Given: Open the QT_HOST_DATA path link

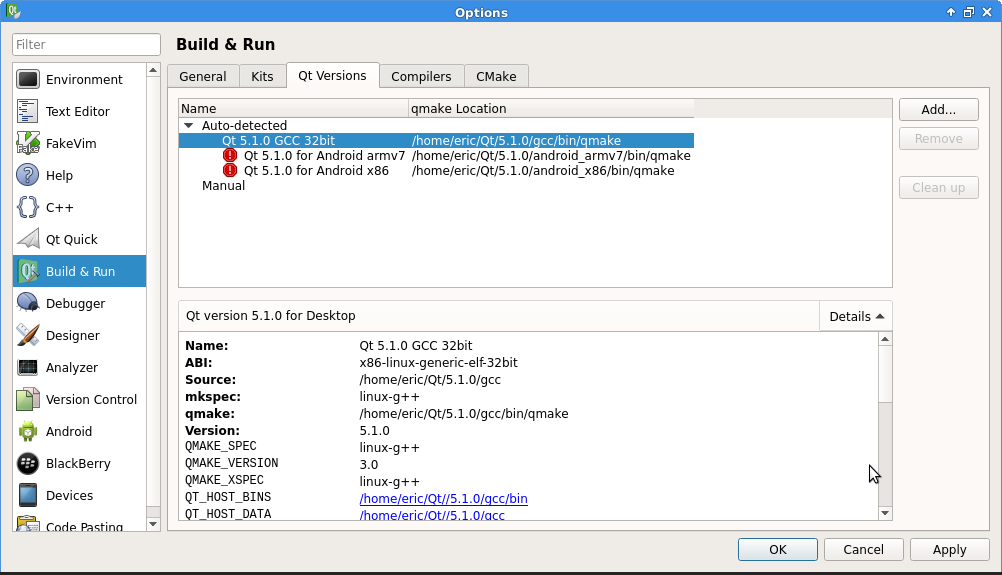Looking at the screenshot, I should [432, 515].
